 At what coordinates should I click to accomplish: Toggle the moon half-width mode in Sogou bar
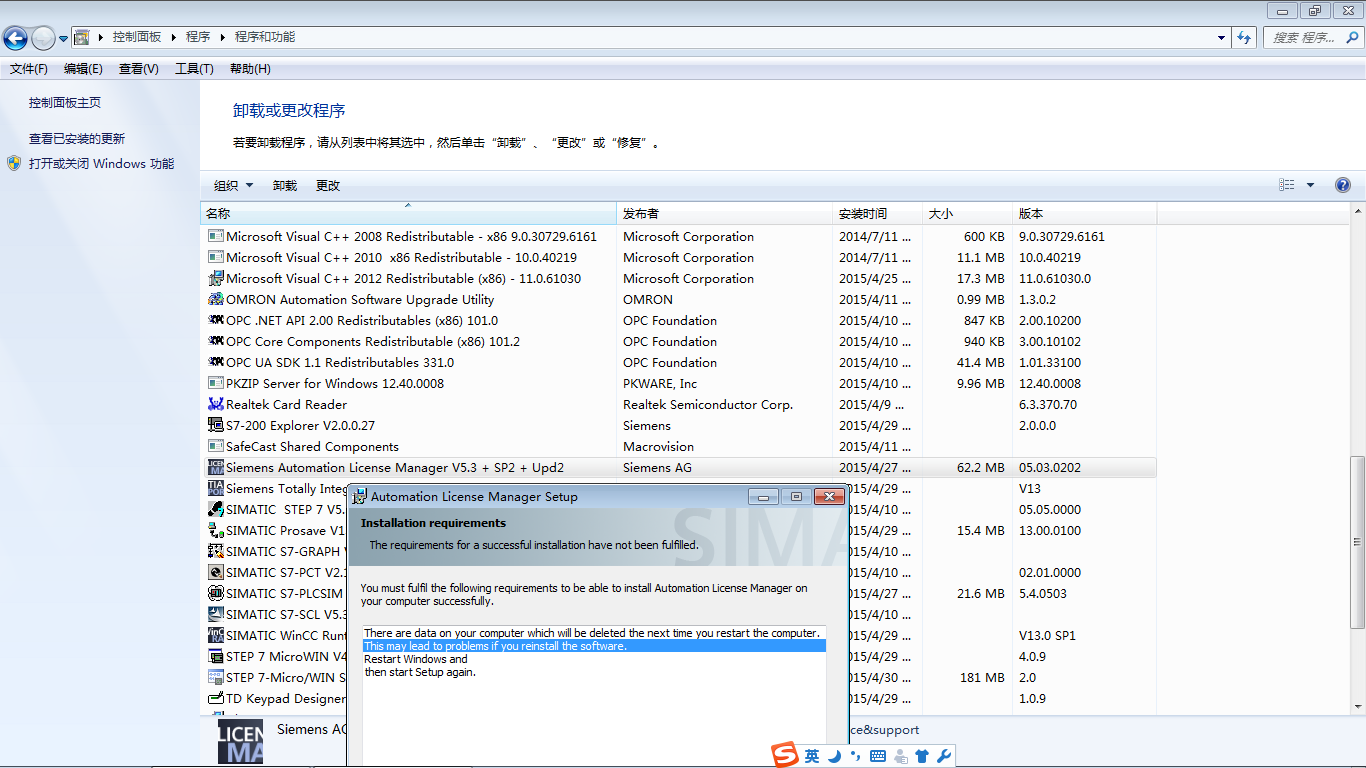pos(834,757)
